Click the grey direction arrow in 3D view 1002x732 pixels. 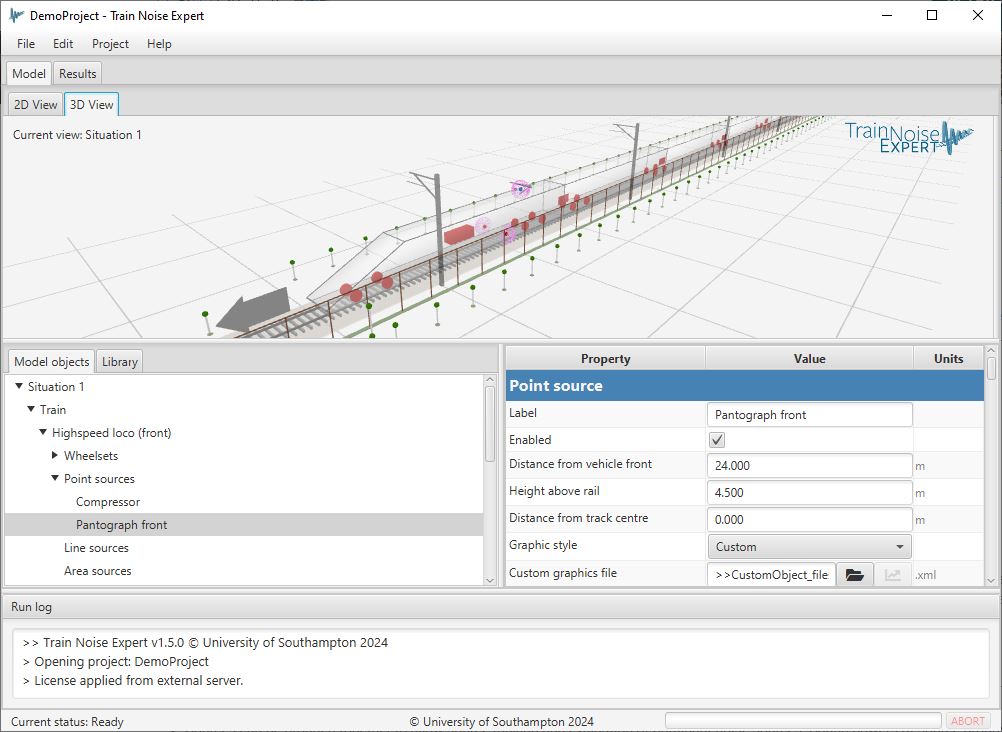coord(253,310)
